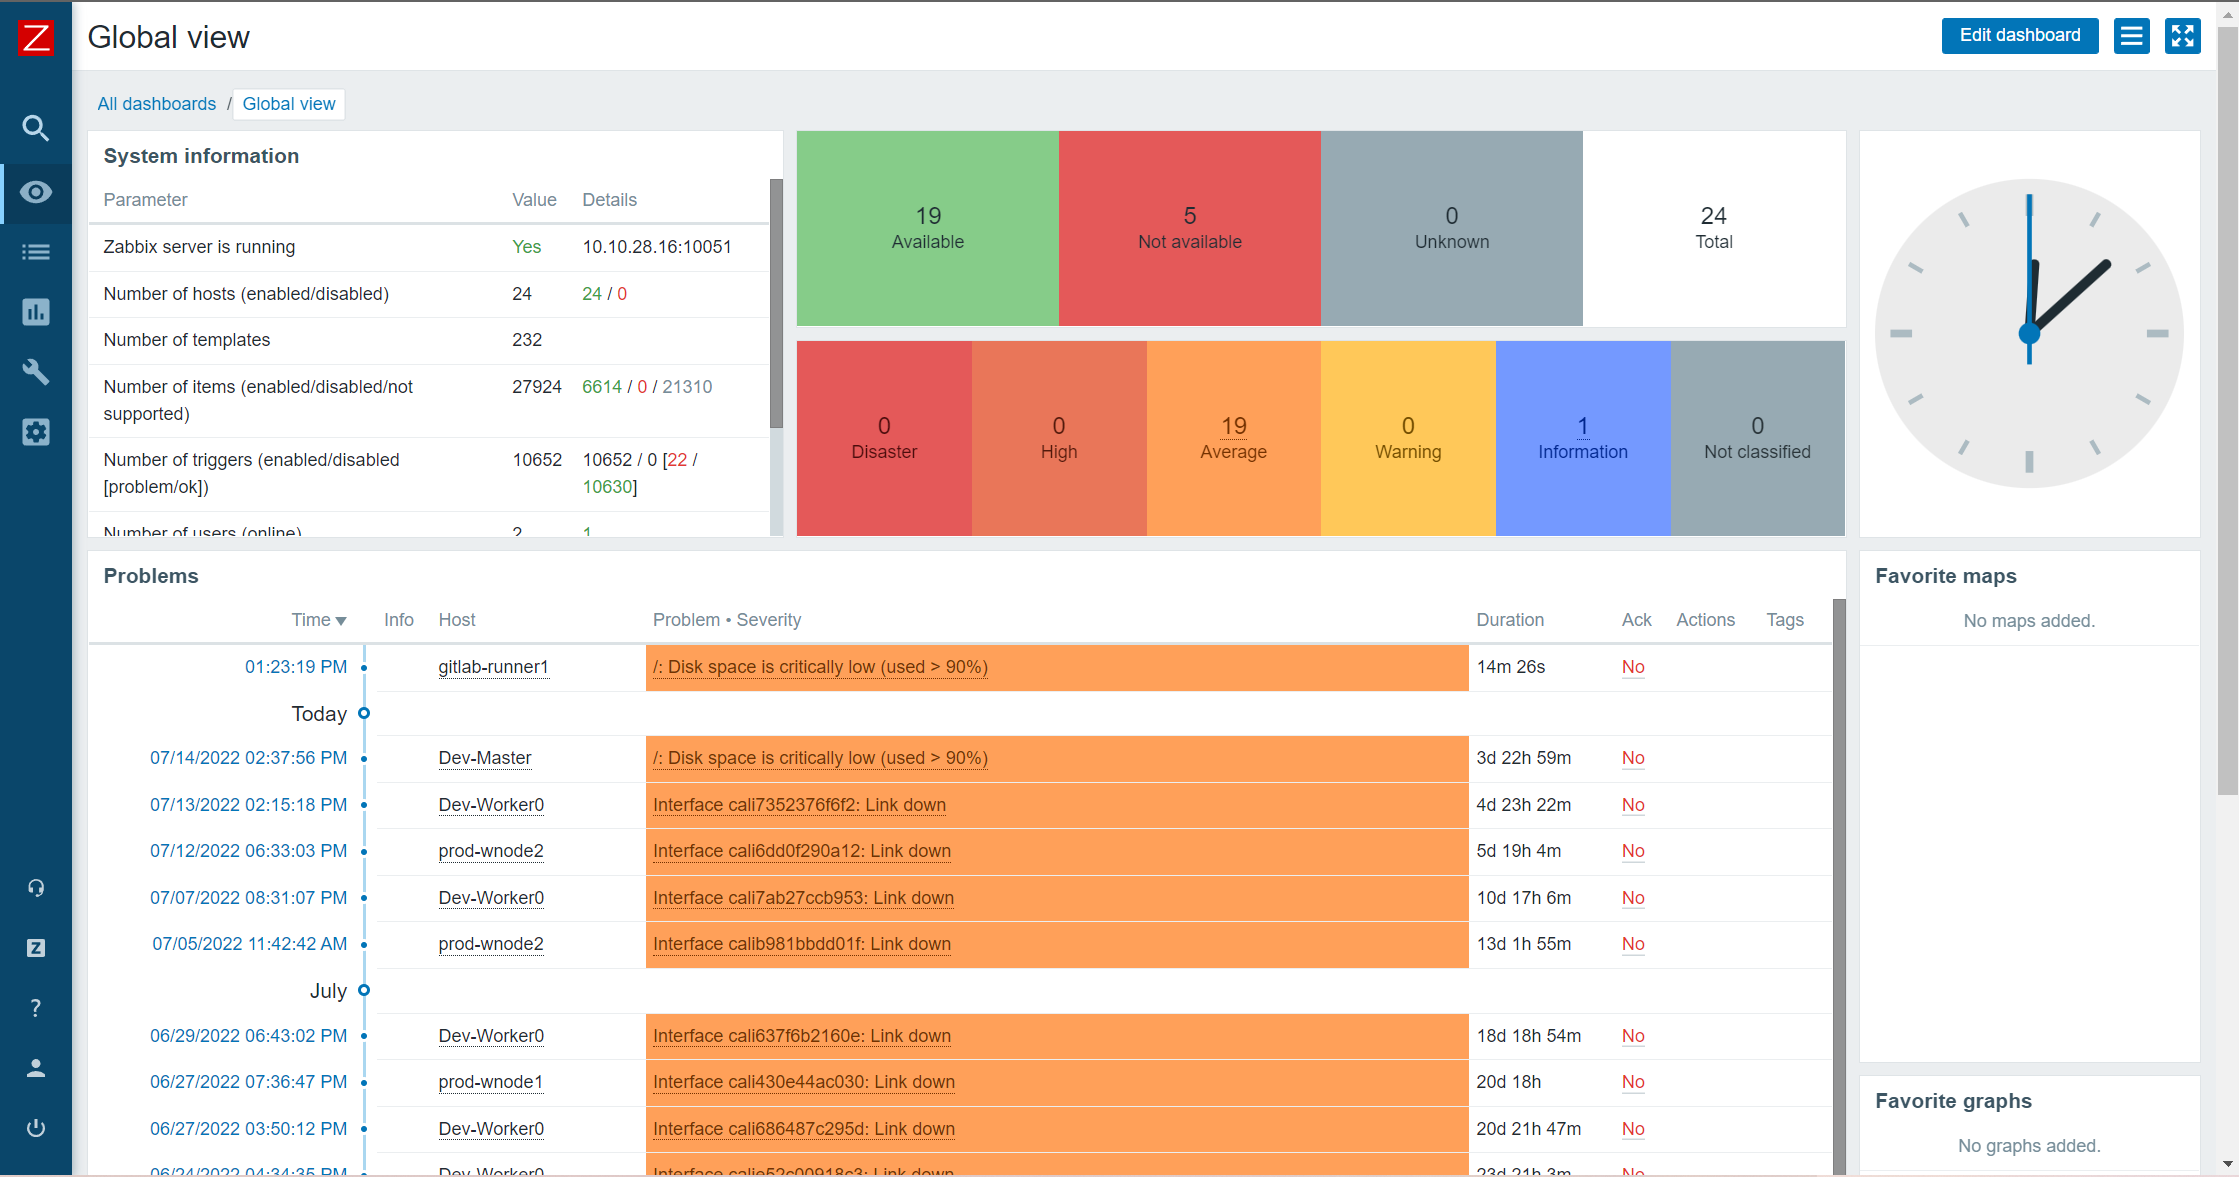Click the Not classified severity tile
The width and height of the screenshot is (2239, 1177).
tap(1758, 438)
